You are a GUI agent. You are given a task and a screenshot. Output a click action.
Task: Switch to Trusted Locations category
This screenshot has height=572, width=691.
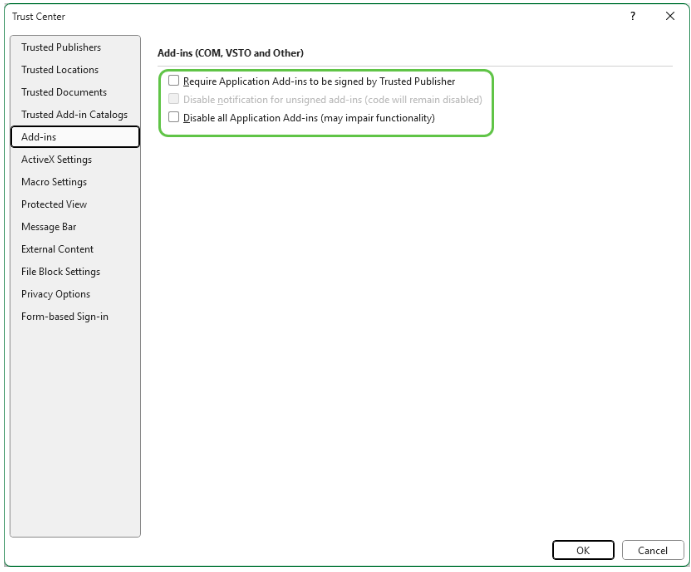coord(60,70)
